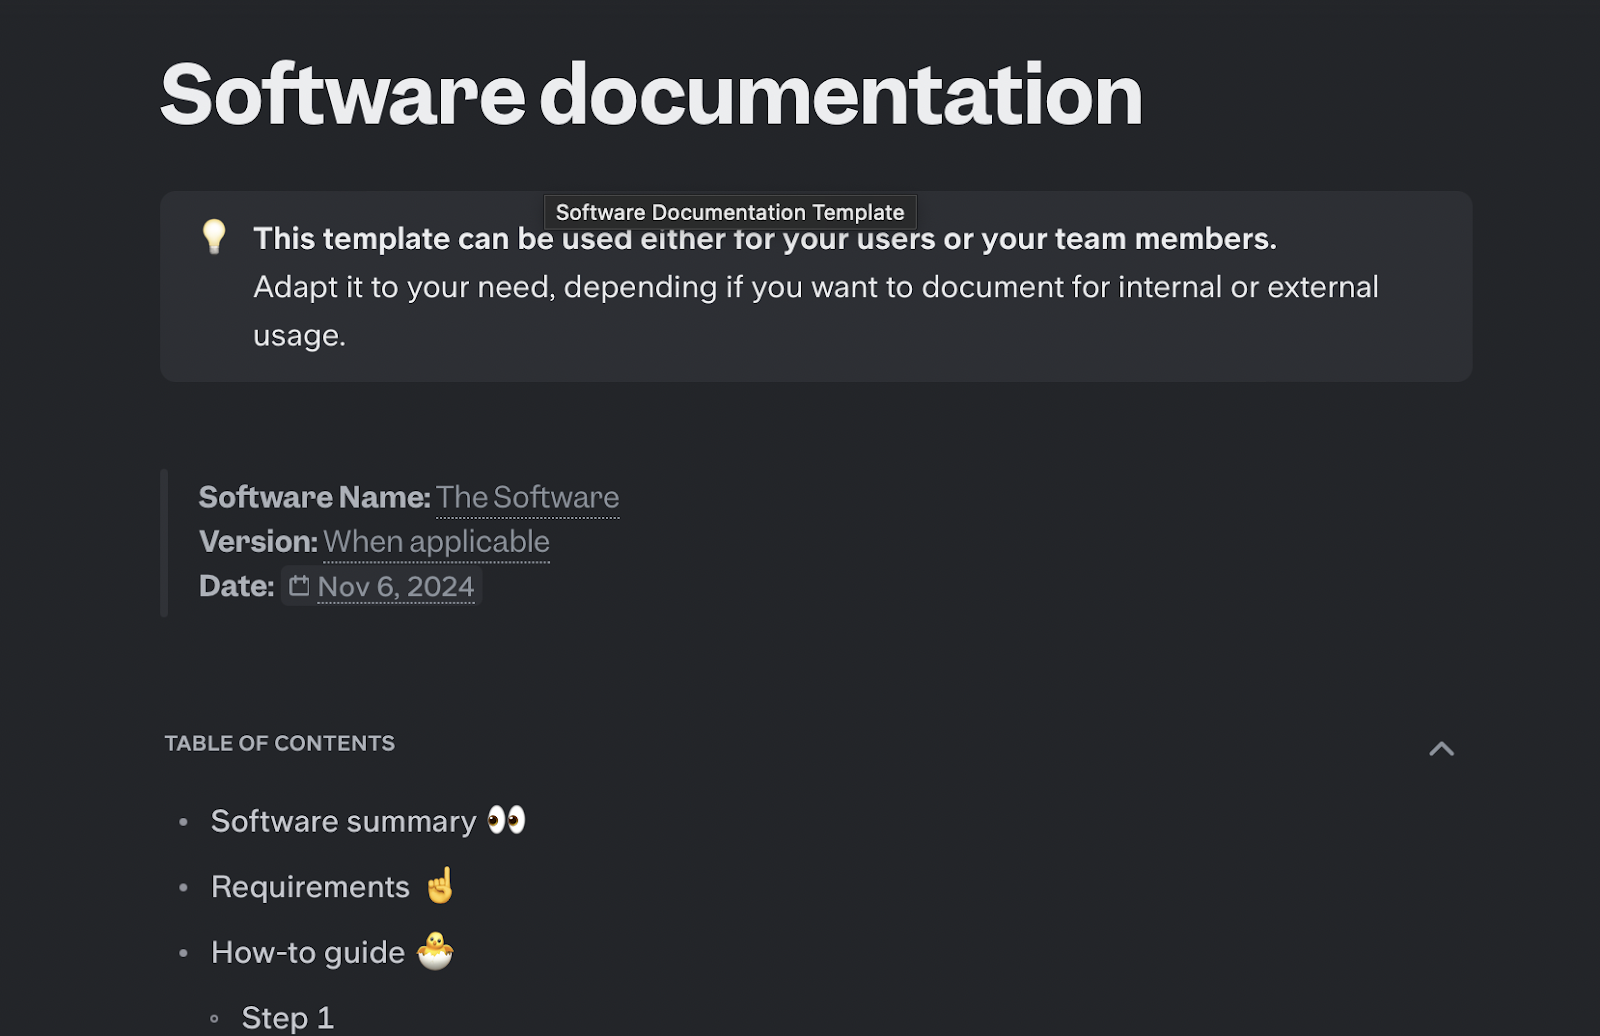1600x1036 pixels.
Task: Click the bullet point before Software summary
Action: (183, 822)
